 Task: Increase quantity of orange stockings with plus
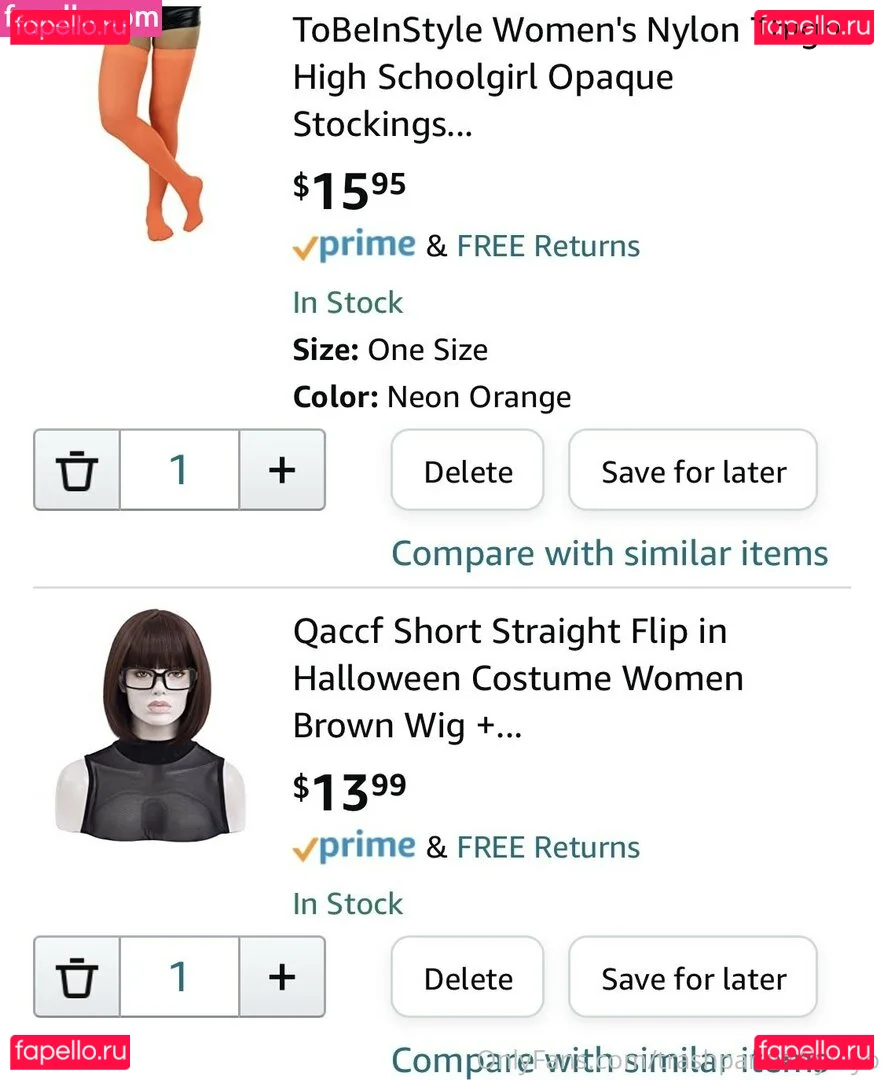pos(282,470)
